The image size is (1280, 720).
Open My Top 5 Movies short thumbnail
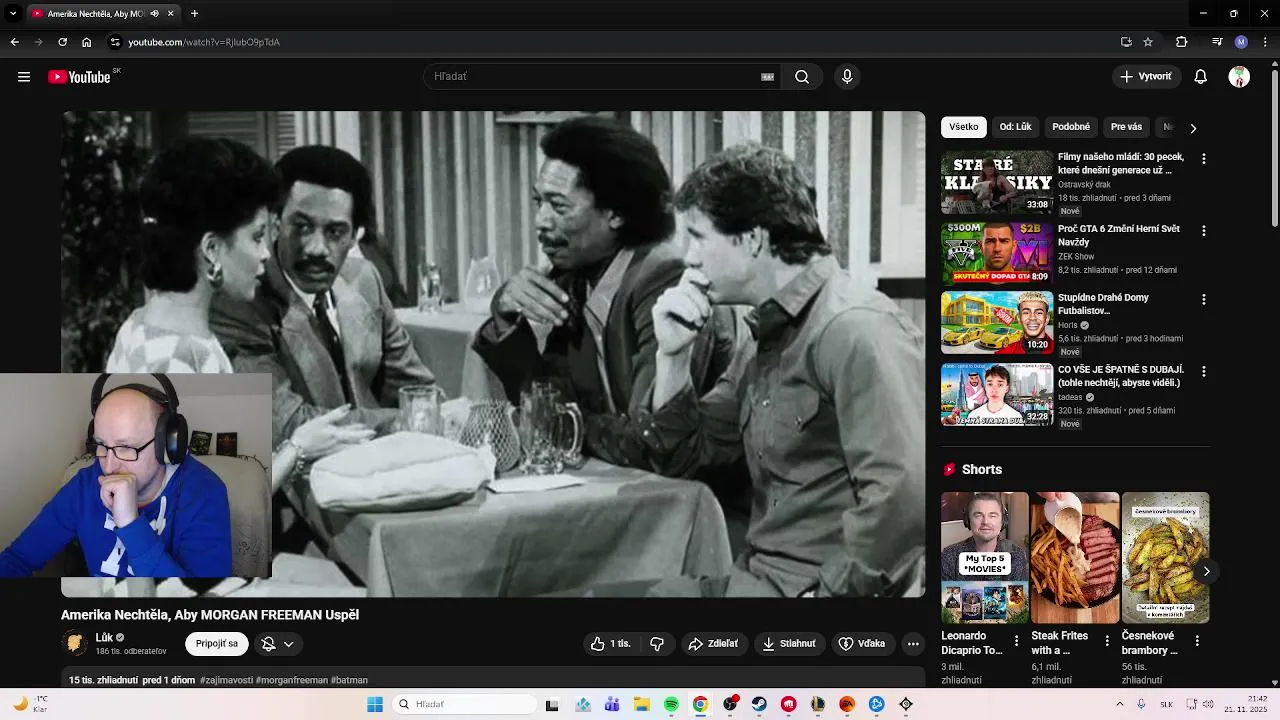[x=985, y=558]
